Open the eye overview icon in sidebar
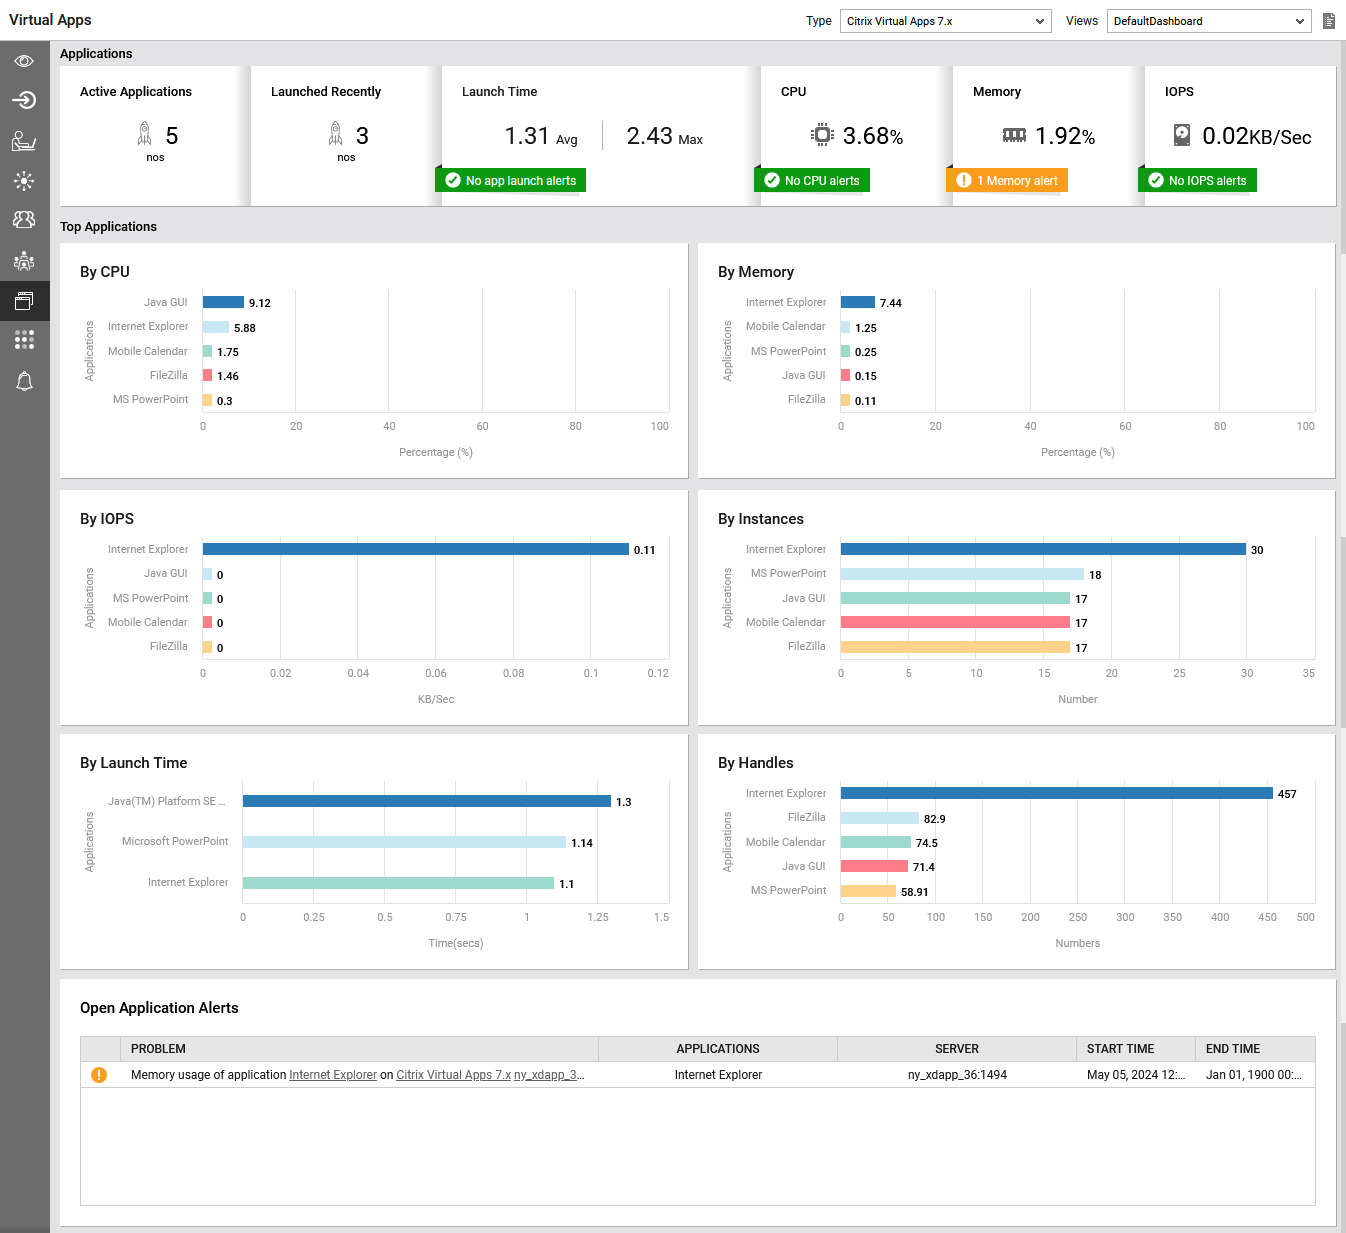The height and width of the screenshot is (1233, 1346). click(24, 61)
